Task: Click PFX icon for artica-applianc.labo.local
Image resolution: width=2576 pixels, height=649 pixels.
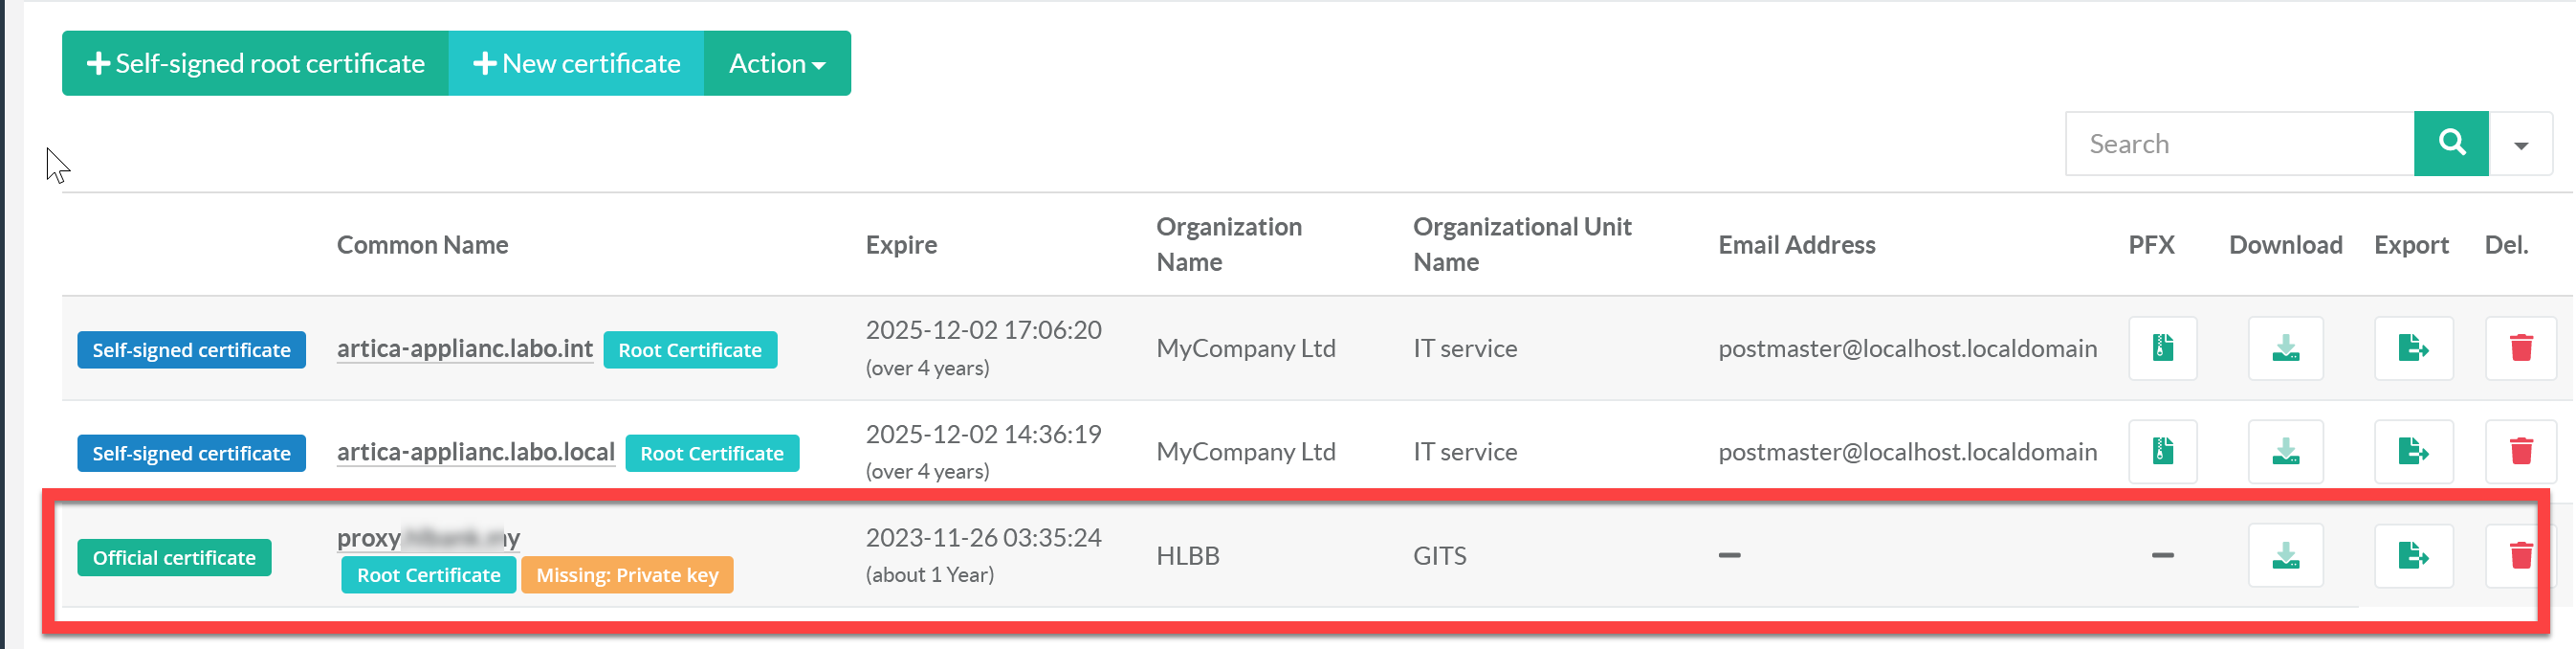Action: click(x=2162, y=452)
